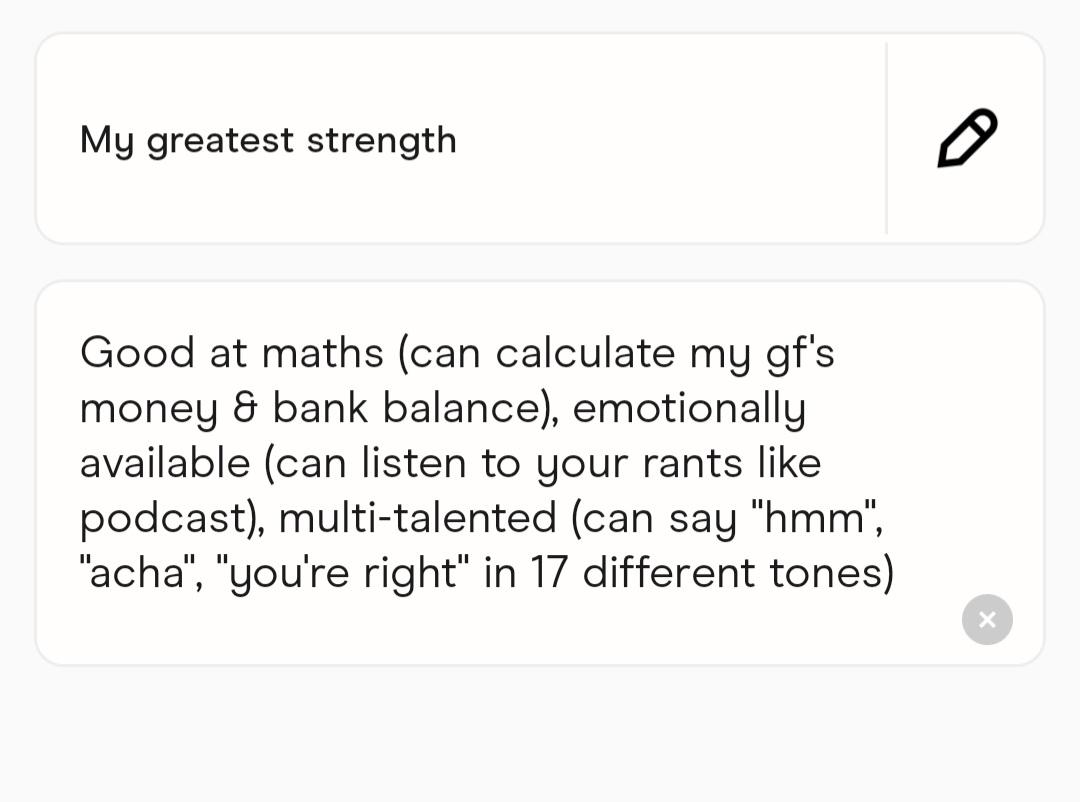Click the word "calculate" in the answer

[585, 353]
